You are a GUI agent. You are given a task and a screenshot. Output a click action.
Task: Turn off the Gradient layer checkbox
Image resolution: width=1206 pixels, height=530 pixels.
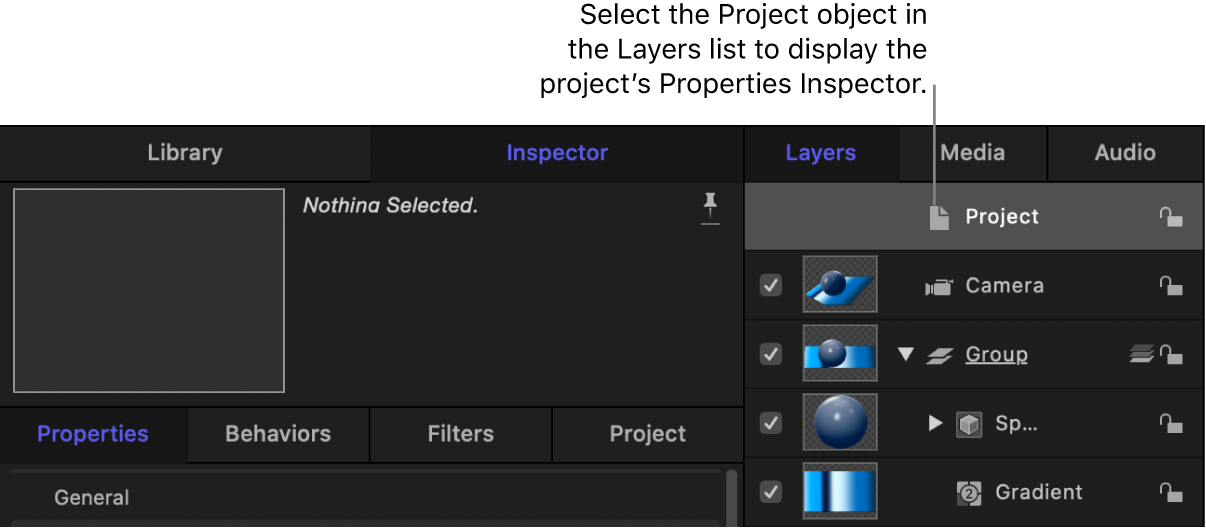tap(771, 491)
